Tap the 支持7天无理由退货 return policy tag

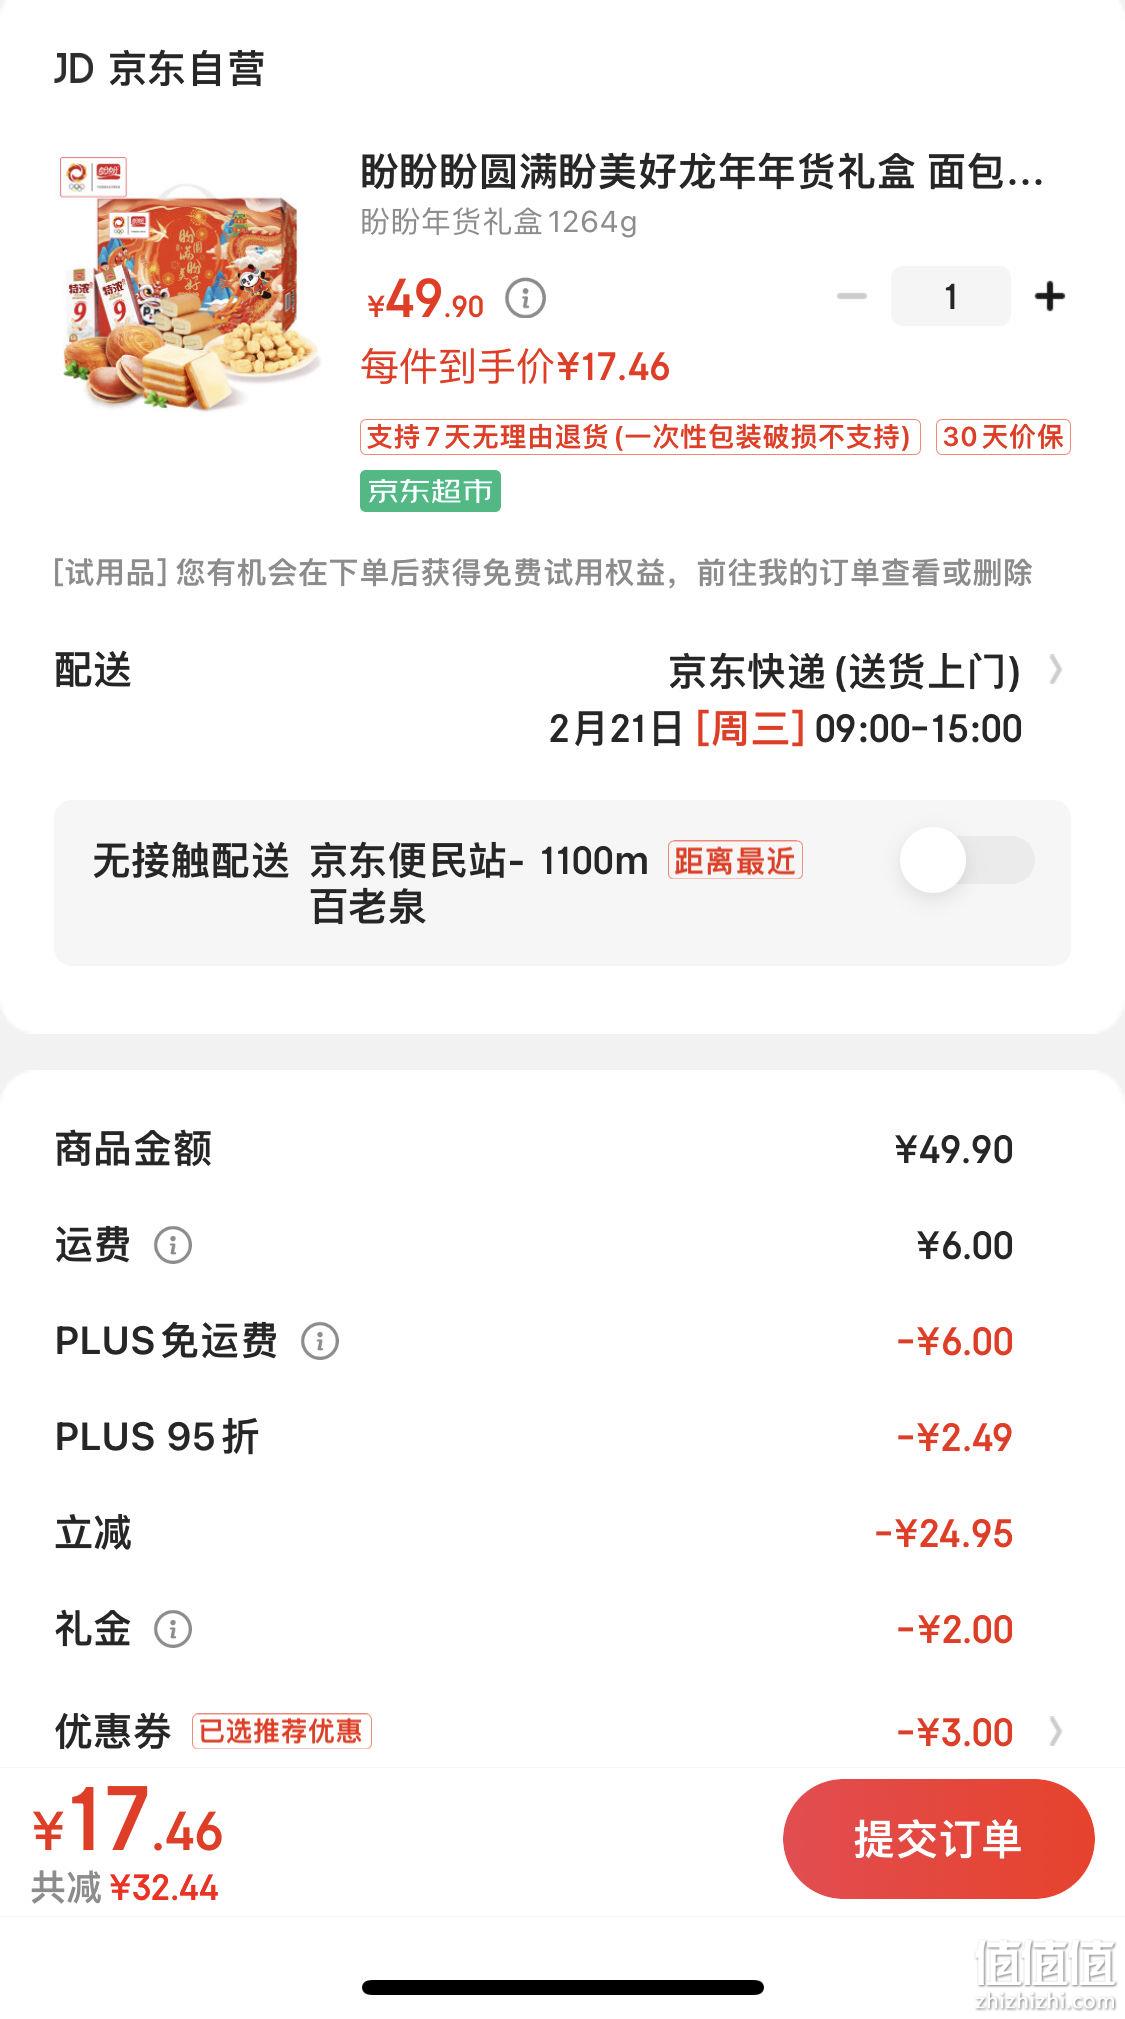[640, 437]
